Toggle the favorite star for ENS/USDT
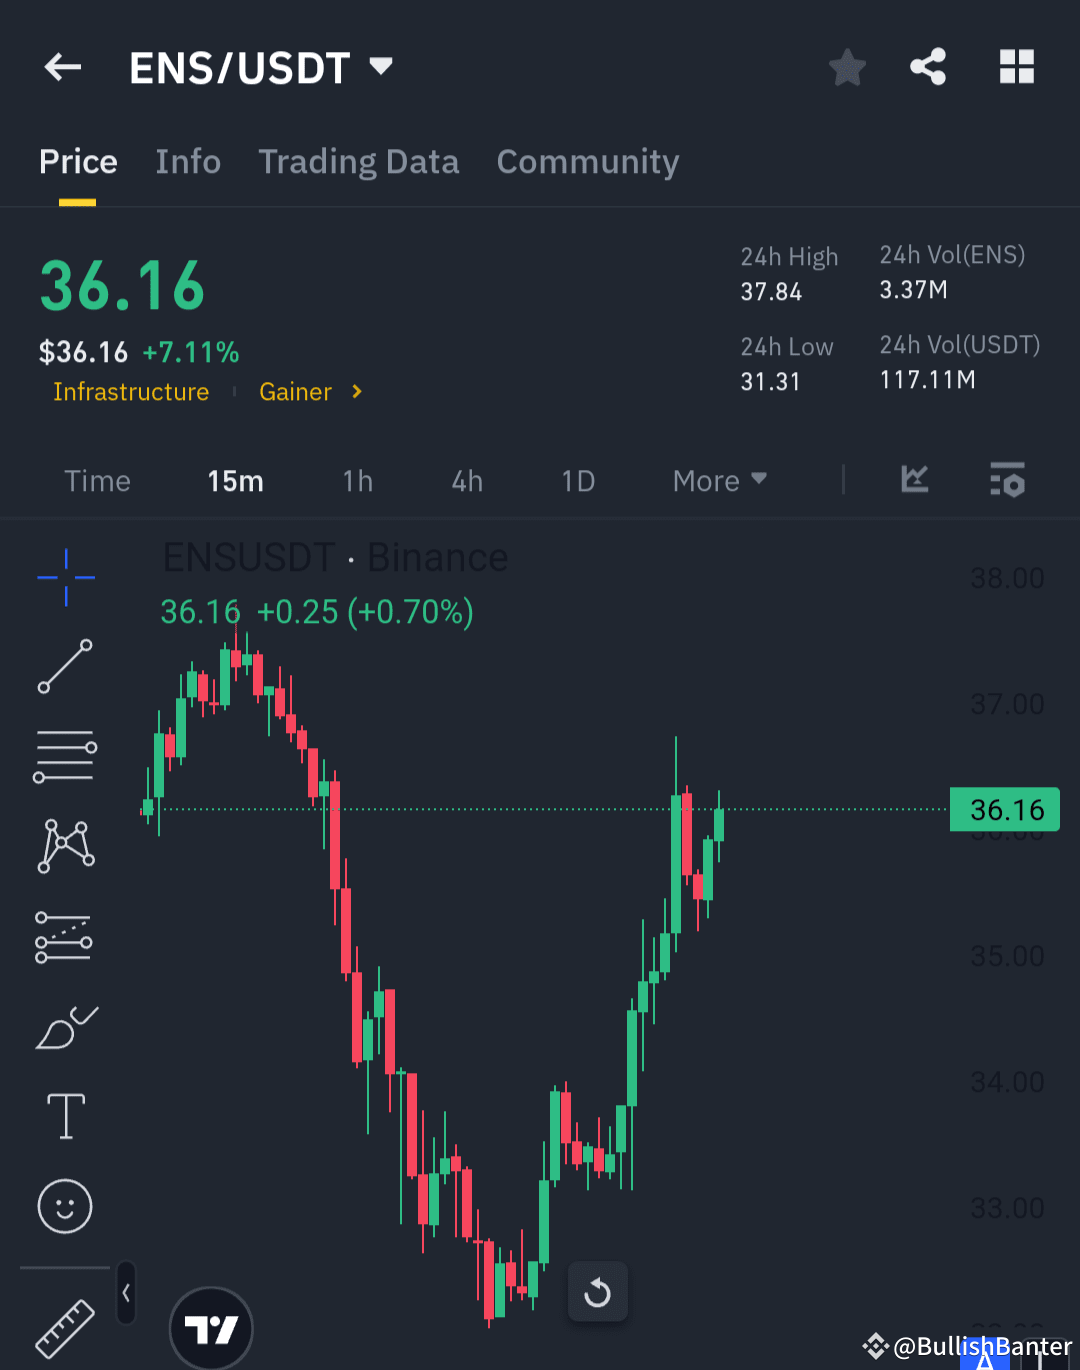1080x1370 pixels. 847,67
